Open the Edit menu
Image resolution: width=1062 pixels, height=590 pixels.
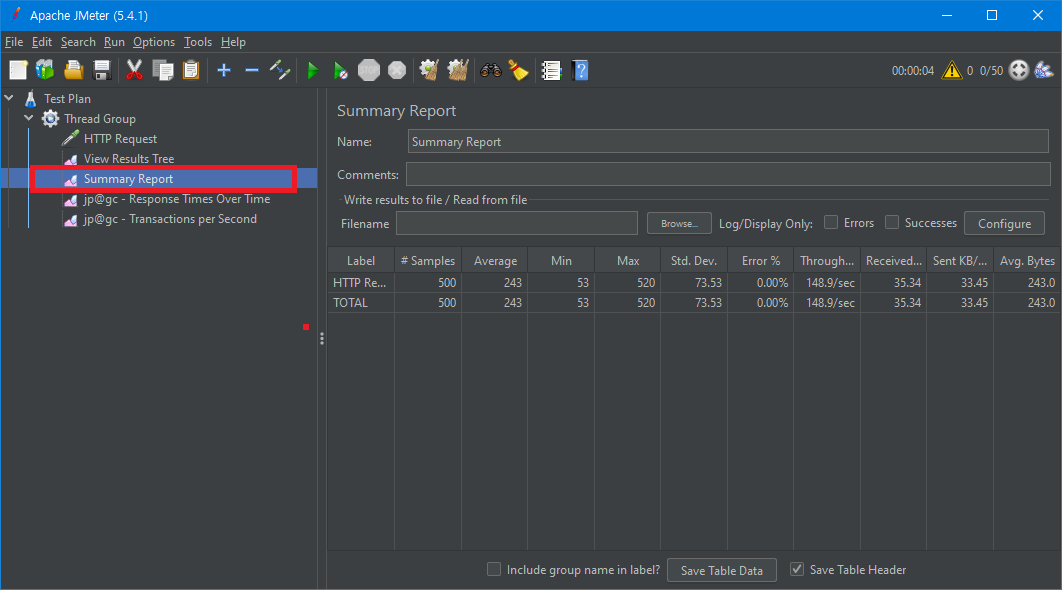tap(41, 42)
